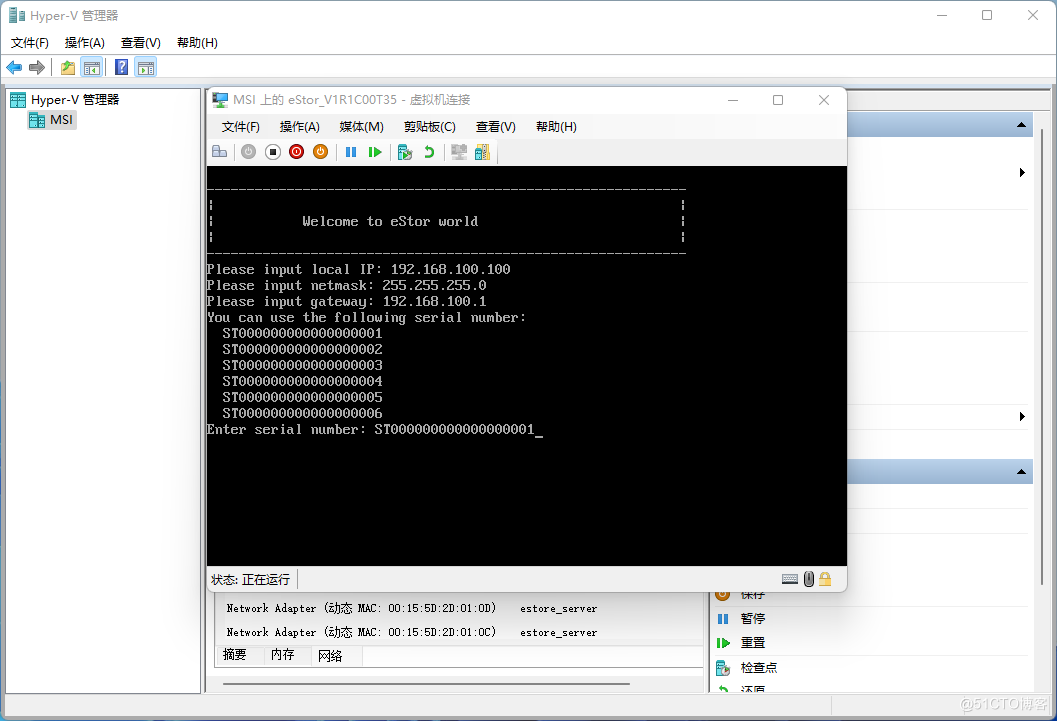Create a checkpoint using toolbar icon
This screenshot has height=721, width=1057.
[405, 152]
